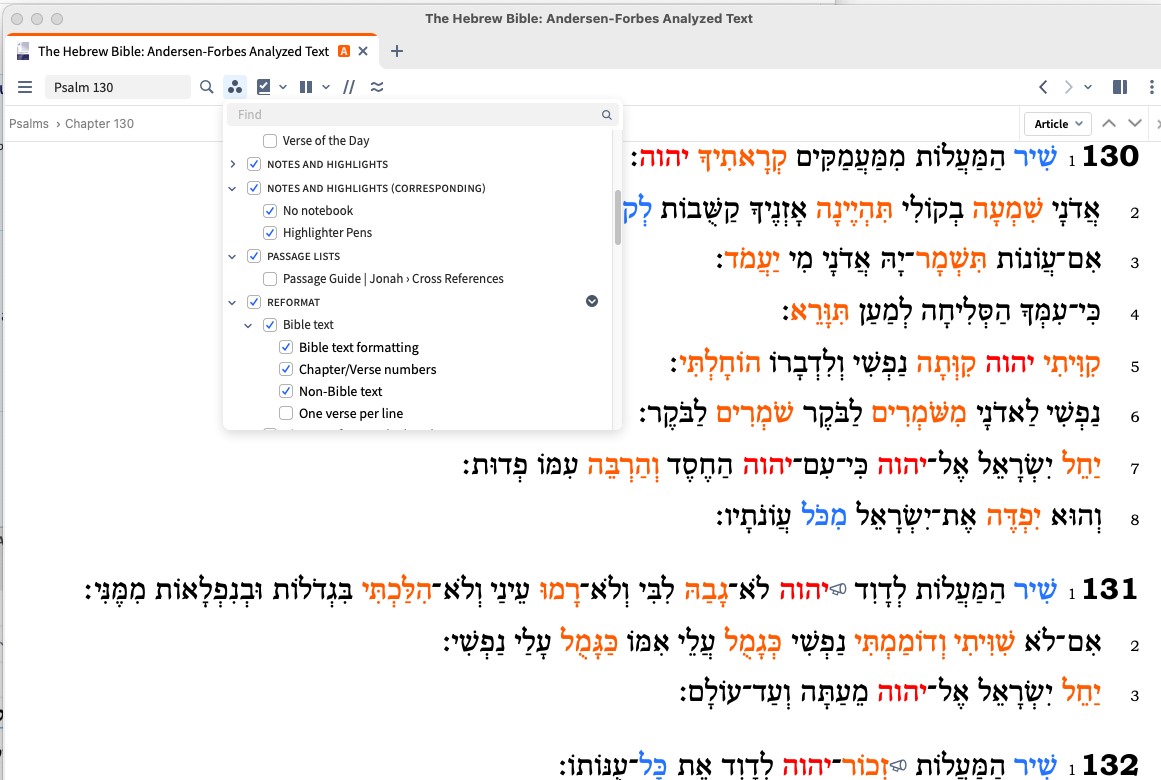Screen dimensions: 1161x780
Task: Open a new tab with plus icon
Action: (x=397, y=51)
